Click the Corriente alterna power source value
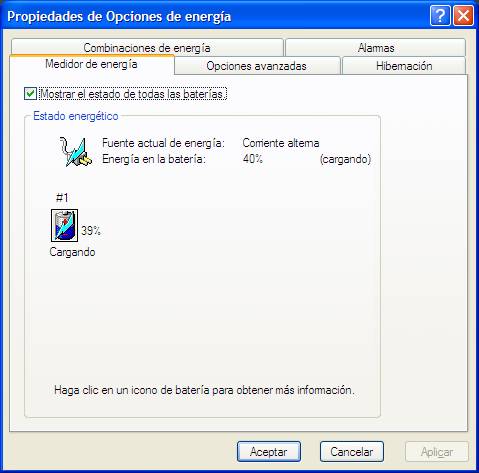479x473 pixels. click(x=281, y=143)
